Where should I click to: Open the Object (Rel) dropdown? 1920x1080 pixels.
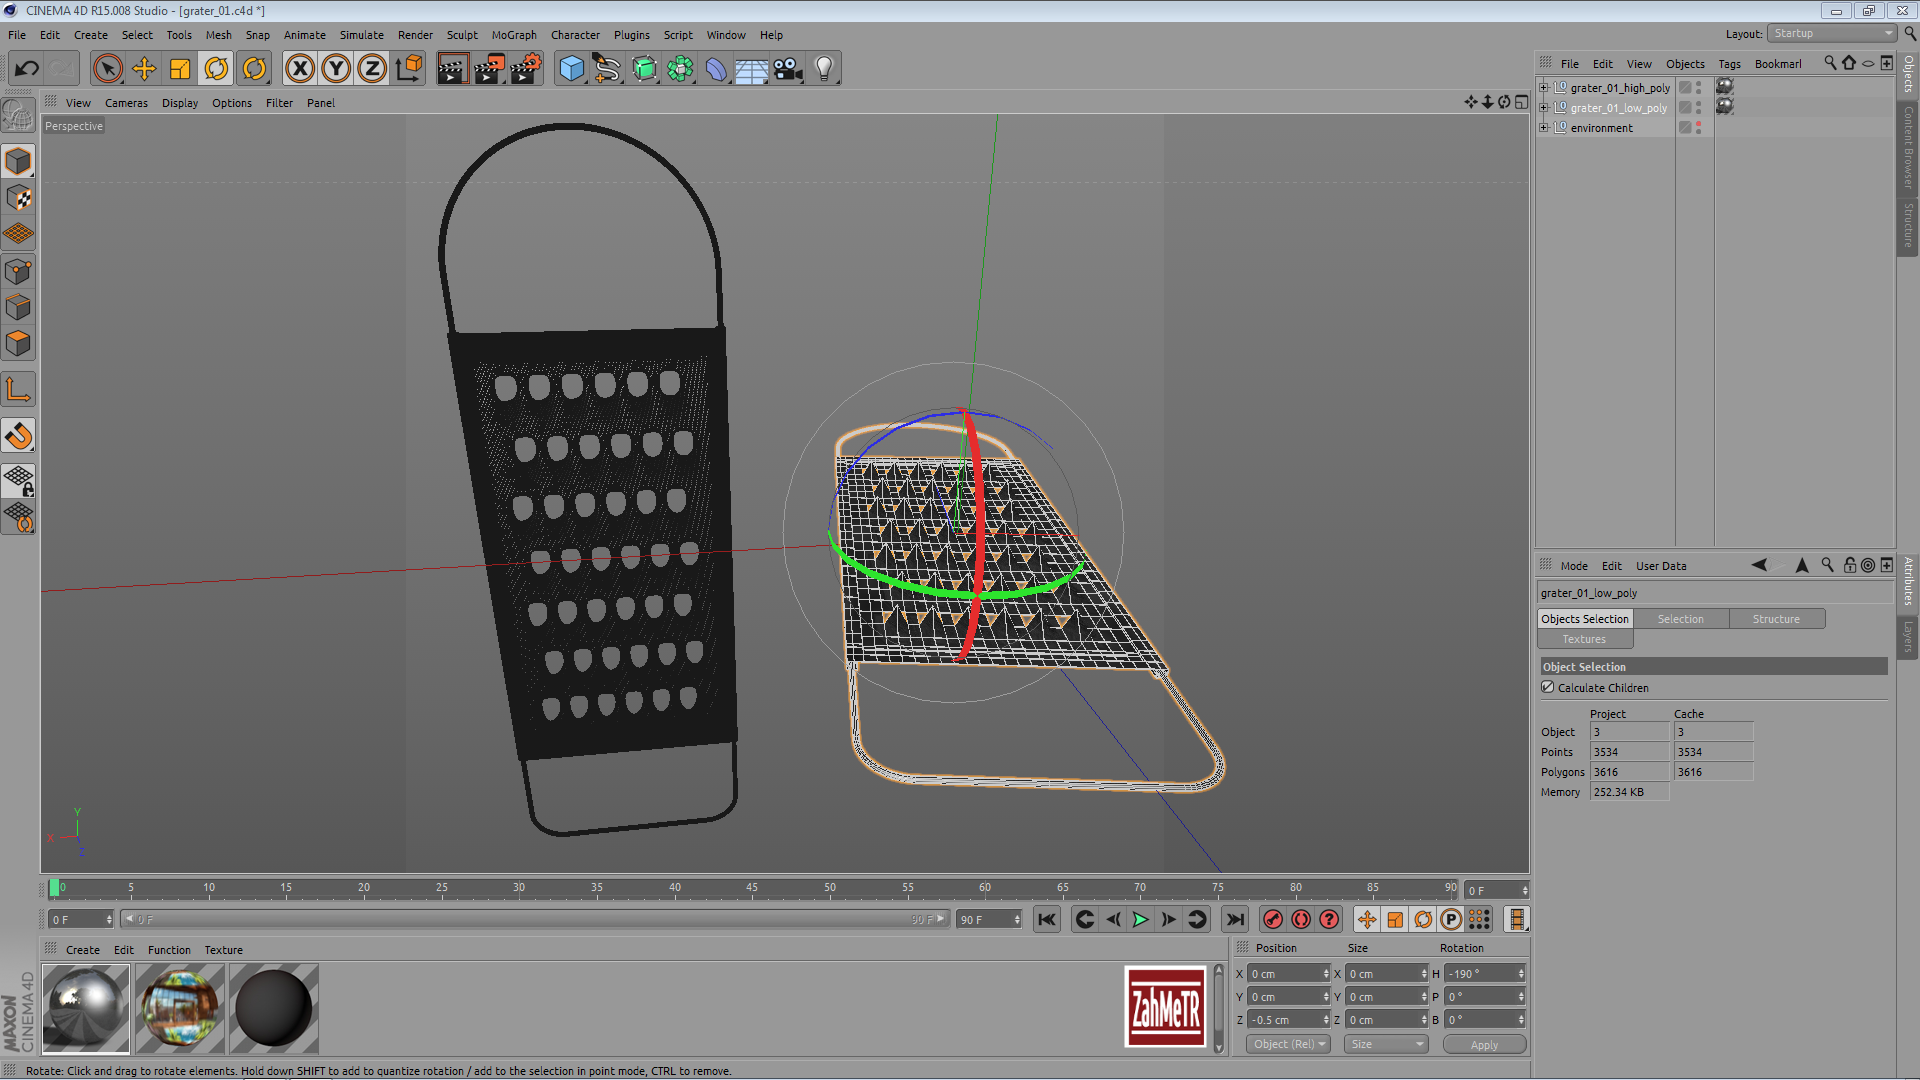[1288, 1044]
